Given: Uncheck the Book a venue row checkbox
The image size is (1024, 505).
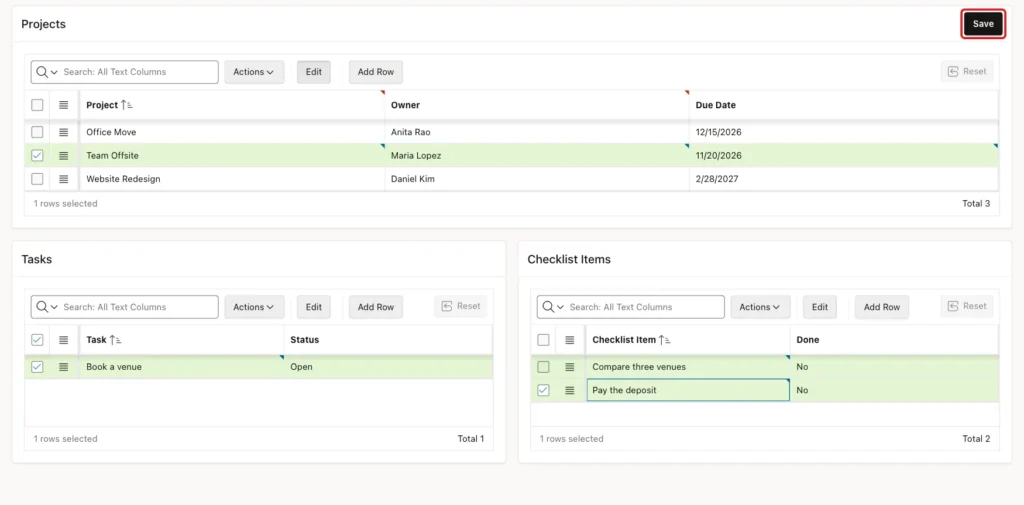Looking at the screenshot, I should [37, 367].
